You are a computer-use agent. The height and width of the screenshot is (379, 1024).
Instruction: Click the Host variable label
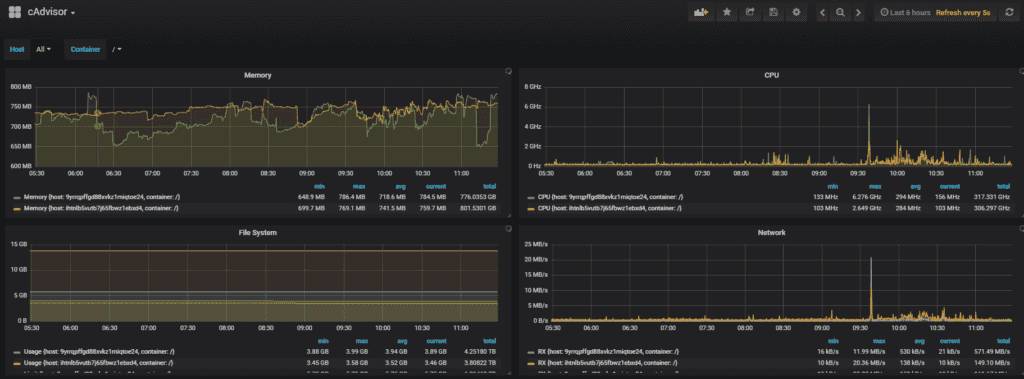(17, 49)
